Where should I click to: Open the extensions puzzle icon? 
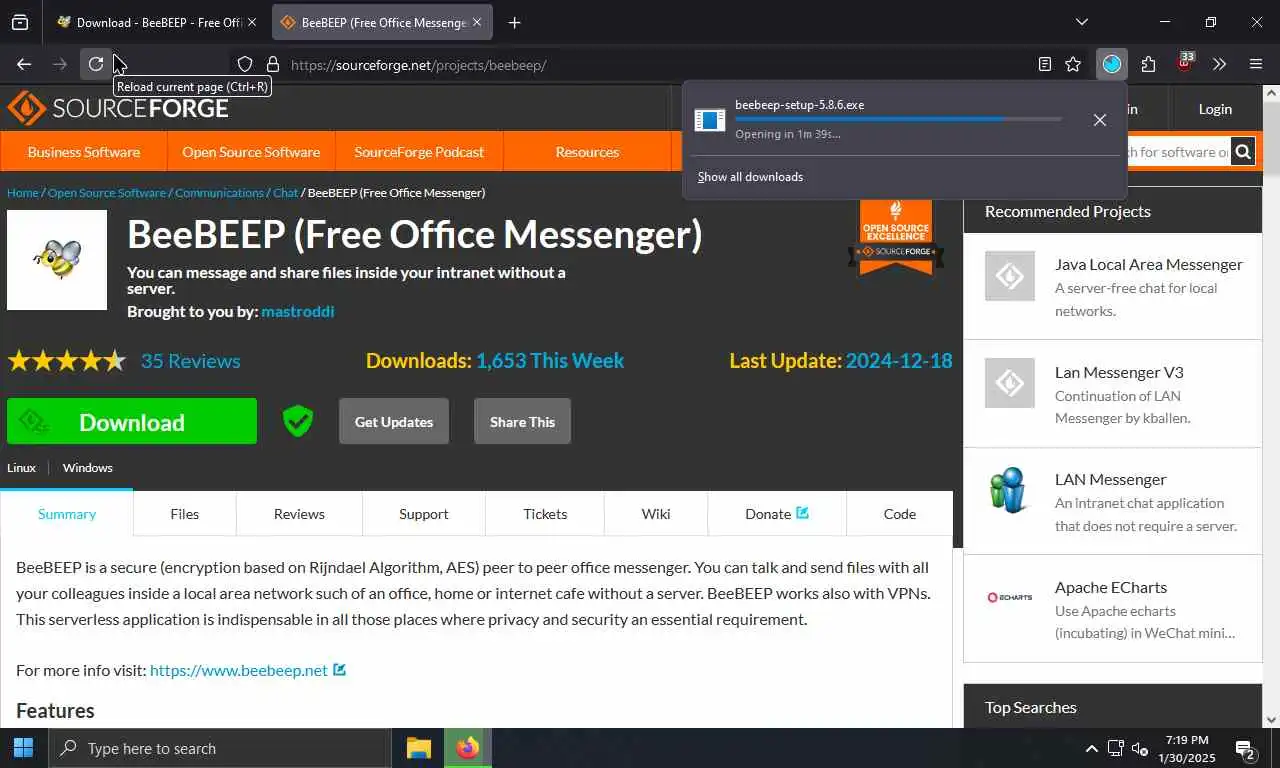pos(1148,64)
